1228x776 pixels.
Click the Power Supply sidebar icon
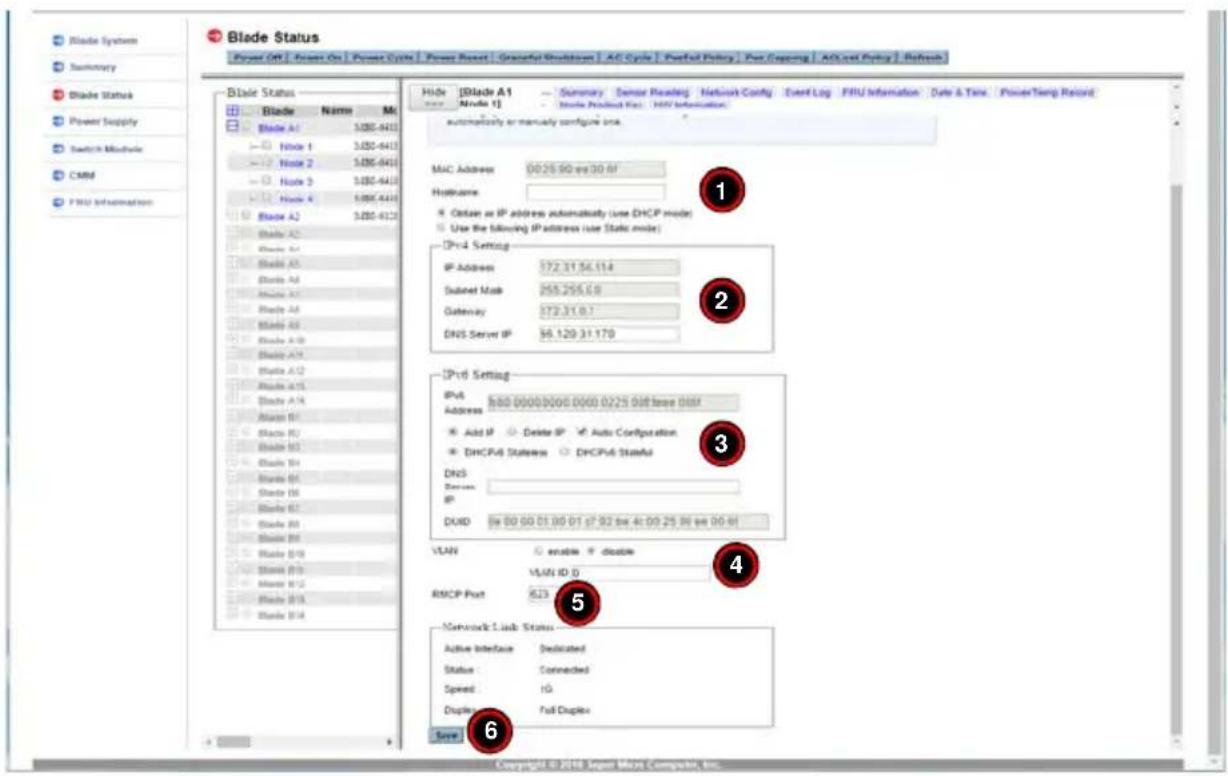pos(57,121)
